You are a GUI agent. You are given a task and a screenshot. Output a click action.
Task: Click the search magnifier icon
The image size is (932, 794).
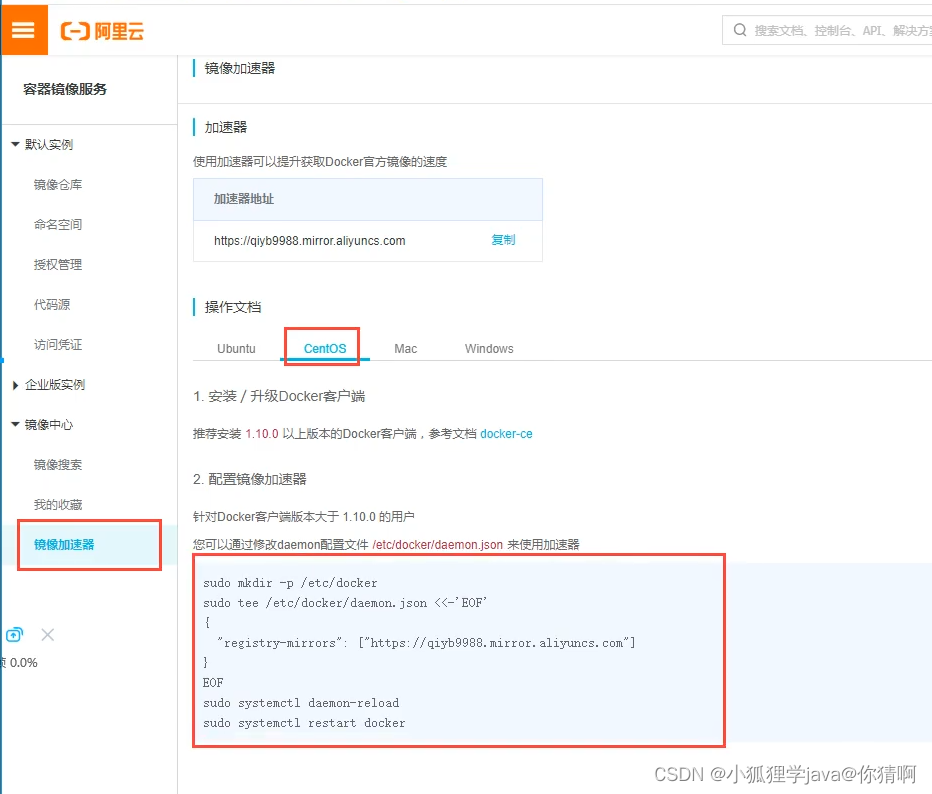pos(739,30)
